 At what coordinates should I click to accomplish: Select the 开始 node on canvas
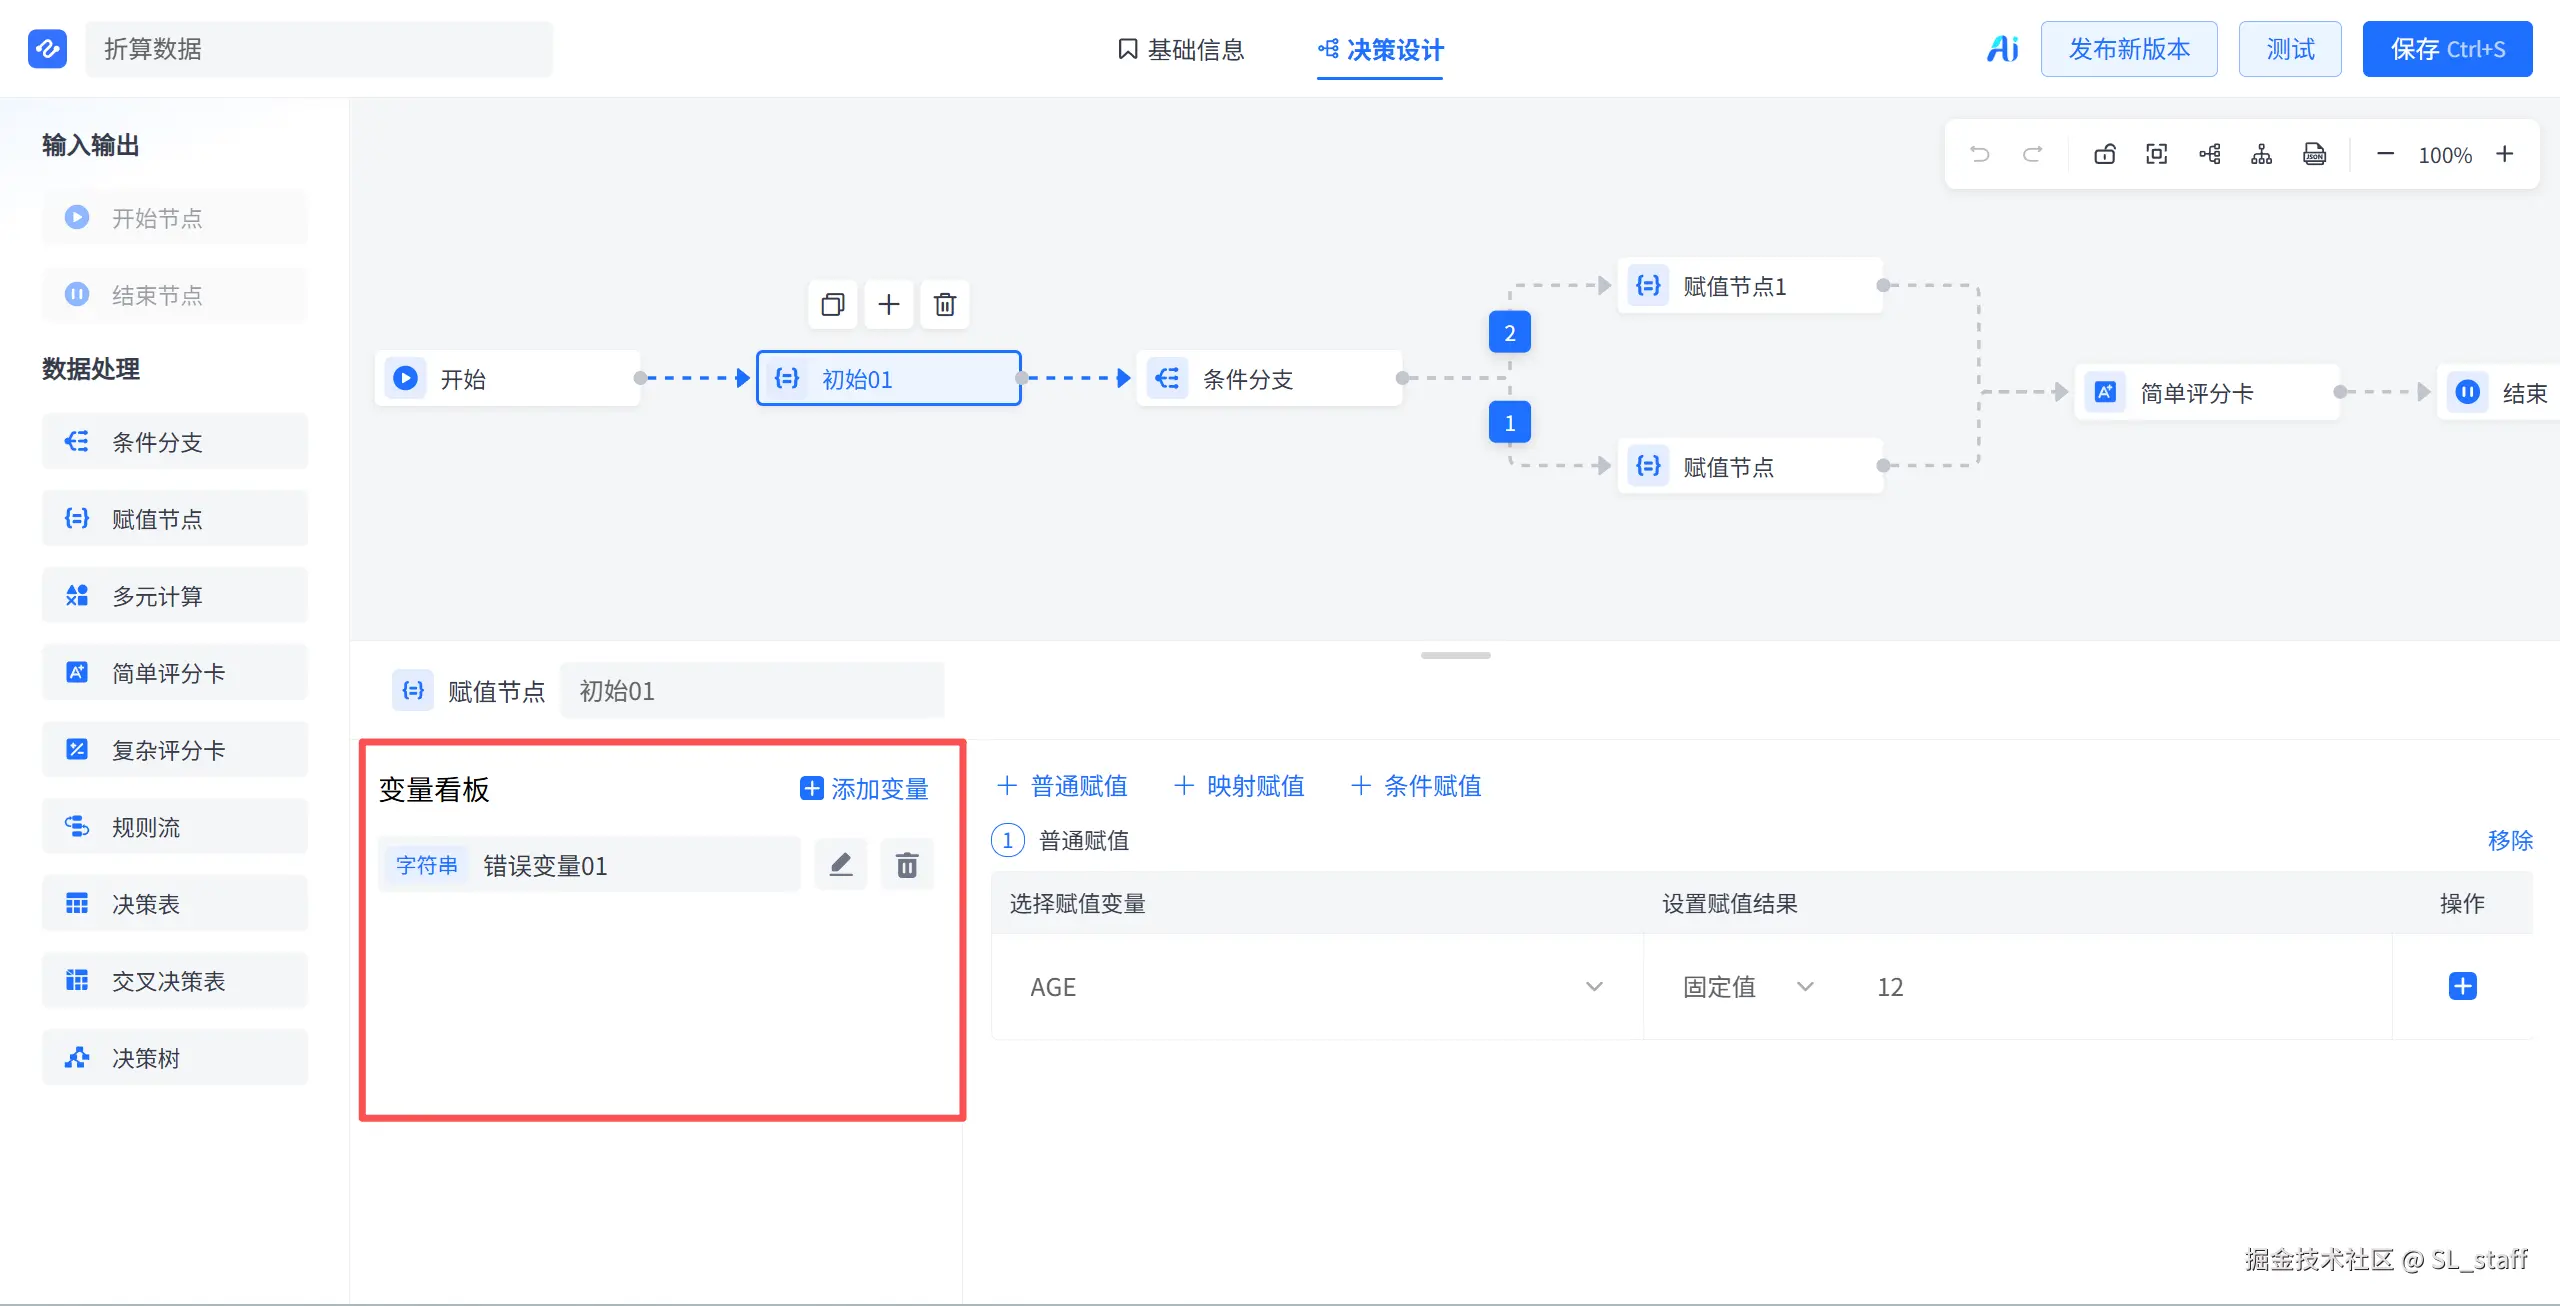coord(508,379)
